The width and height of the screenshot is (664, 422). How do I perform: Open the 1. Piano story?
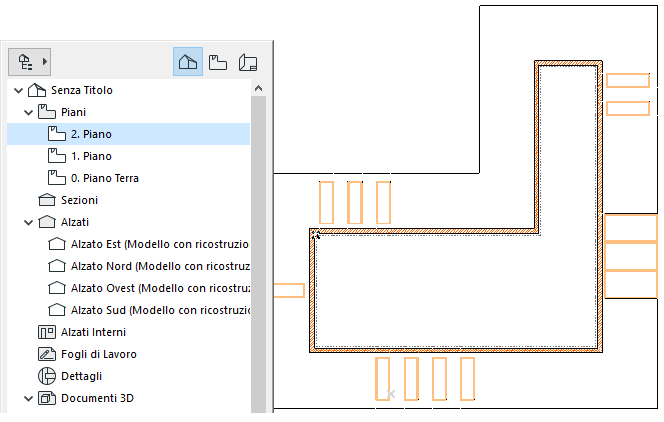click(91, 156)
